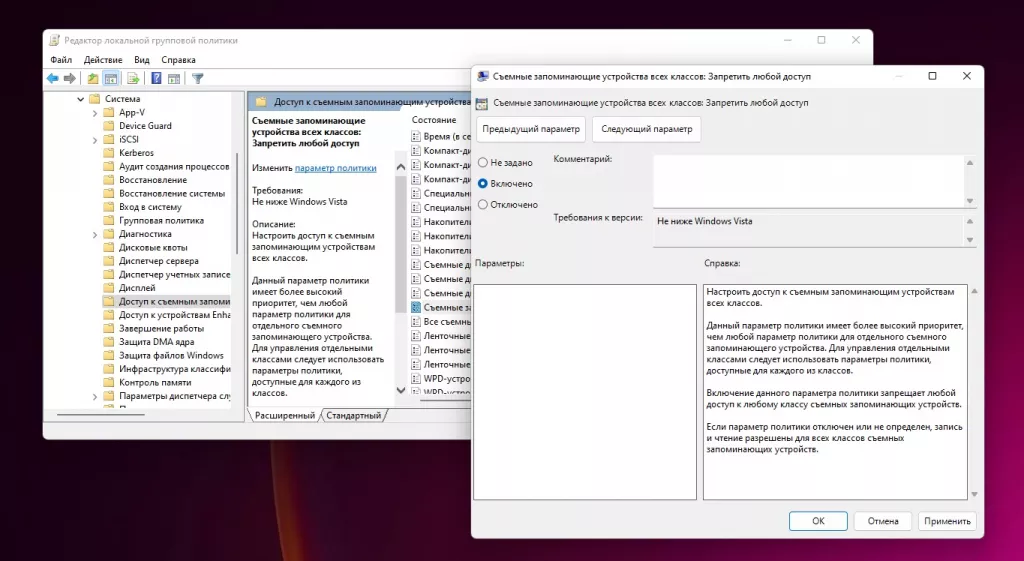Collapse the 'Система' tree node

point(80,99)
